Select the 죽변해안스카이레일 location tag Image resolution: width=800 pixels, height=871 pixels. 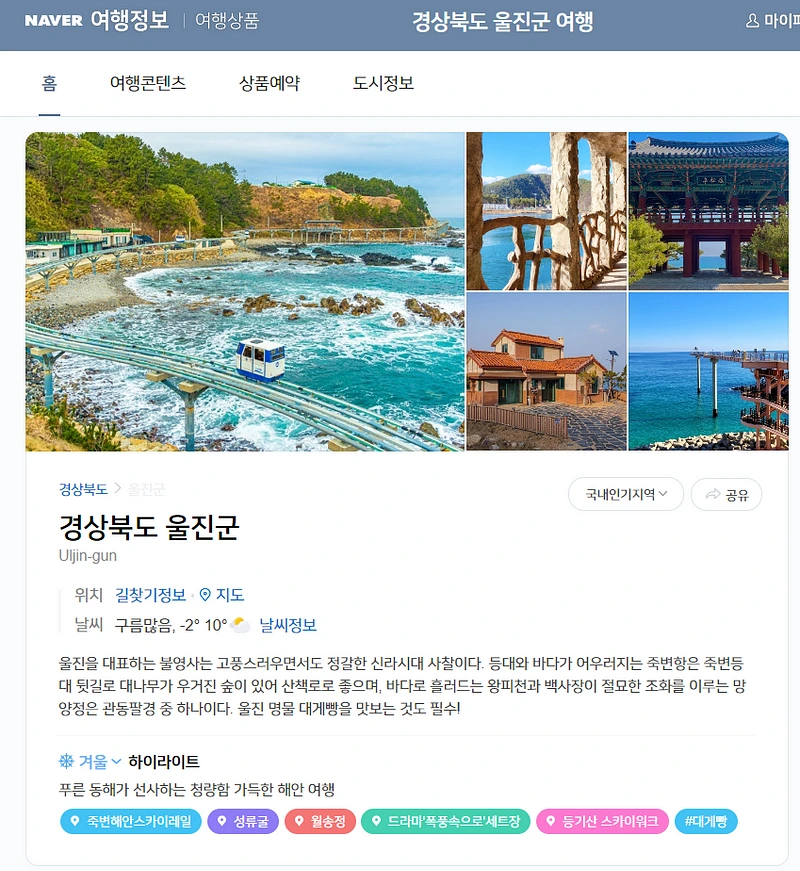coord(131,821)
